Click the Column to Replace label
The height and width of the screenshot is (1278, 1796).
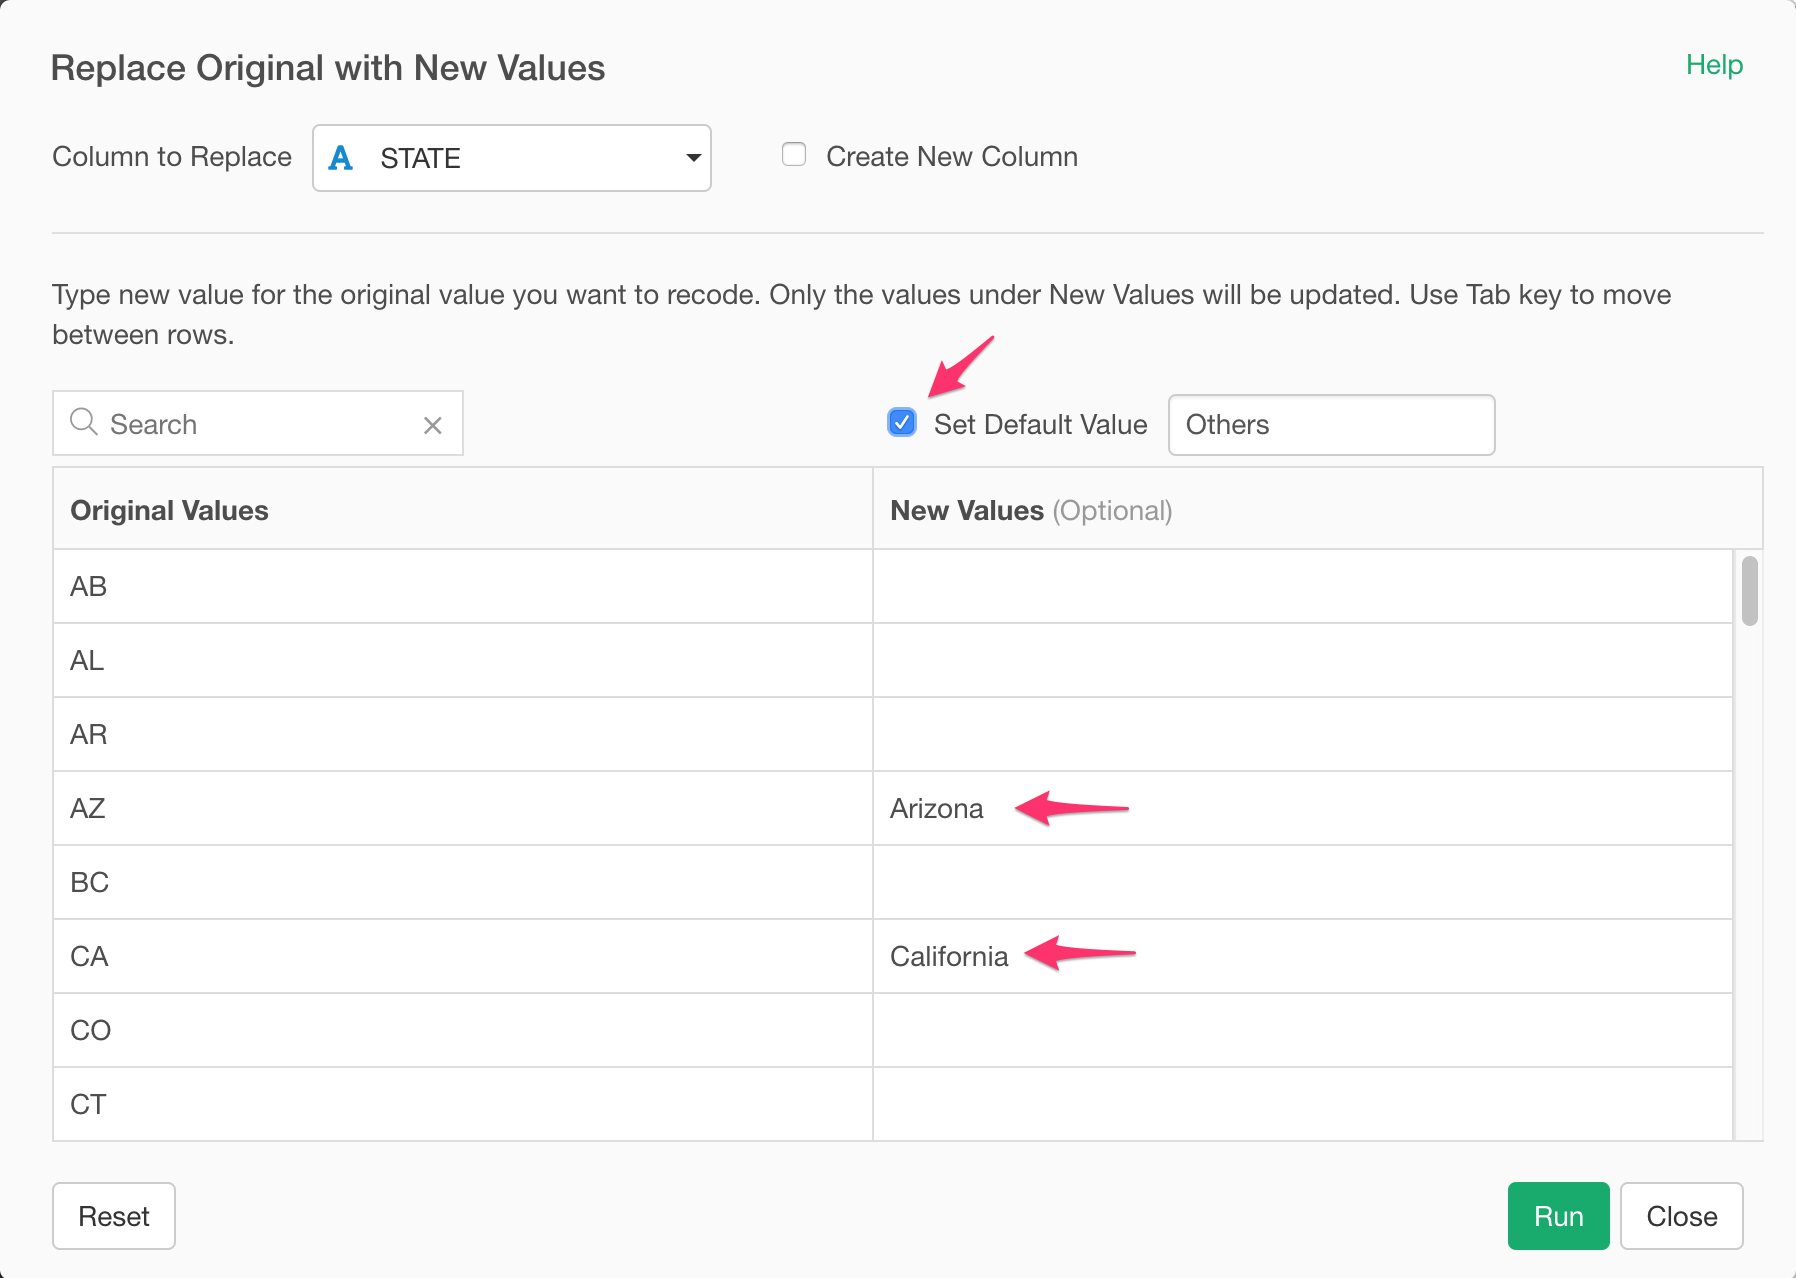pos(172,157)
